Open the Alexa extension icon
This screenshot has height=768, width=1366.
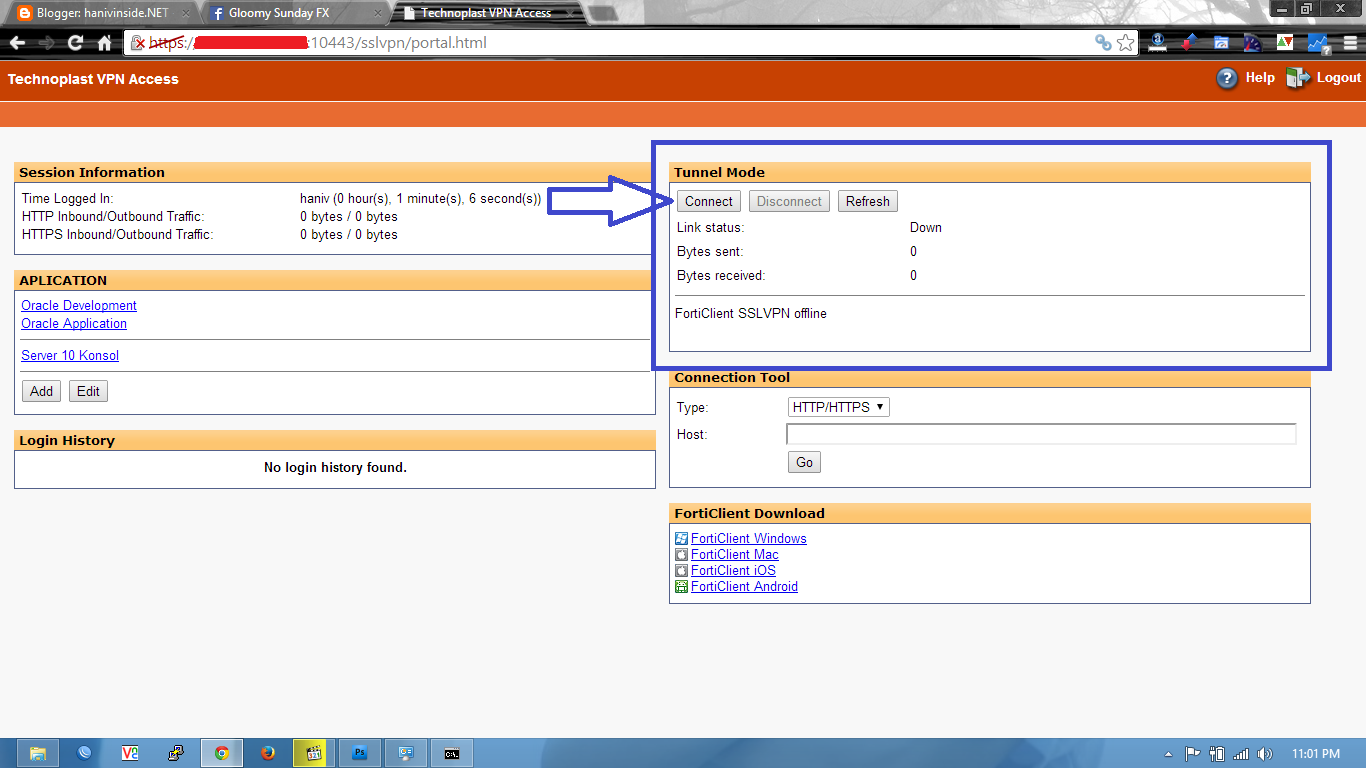pos(1158,43)
